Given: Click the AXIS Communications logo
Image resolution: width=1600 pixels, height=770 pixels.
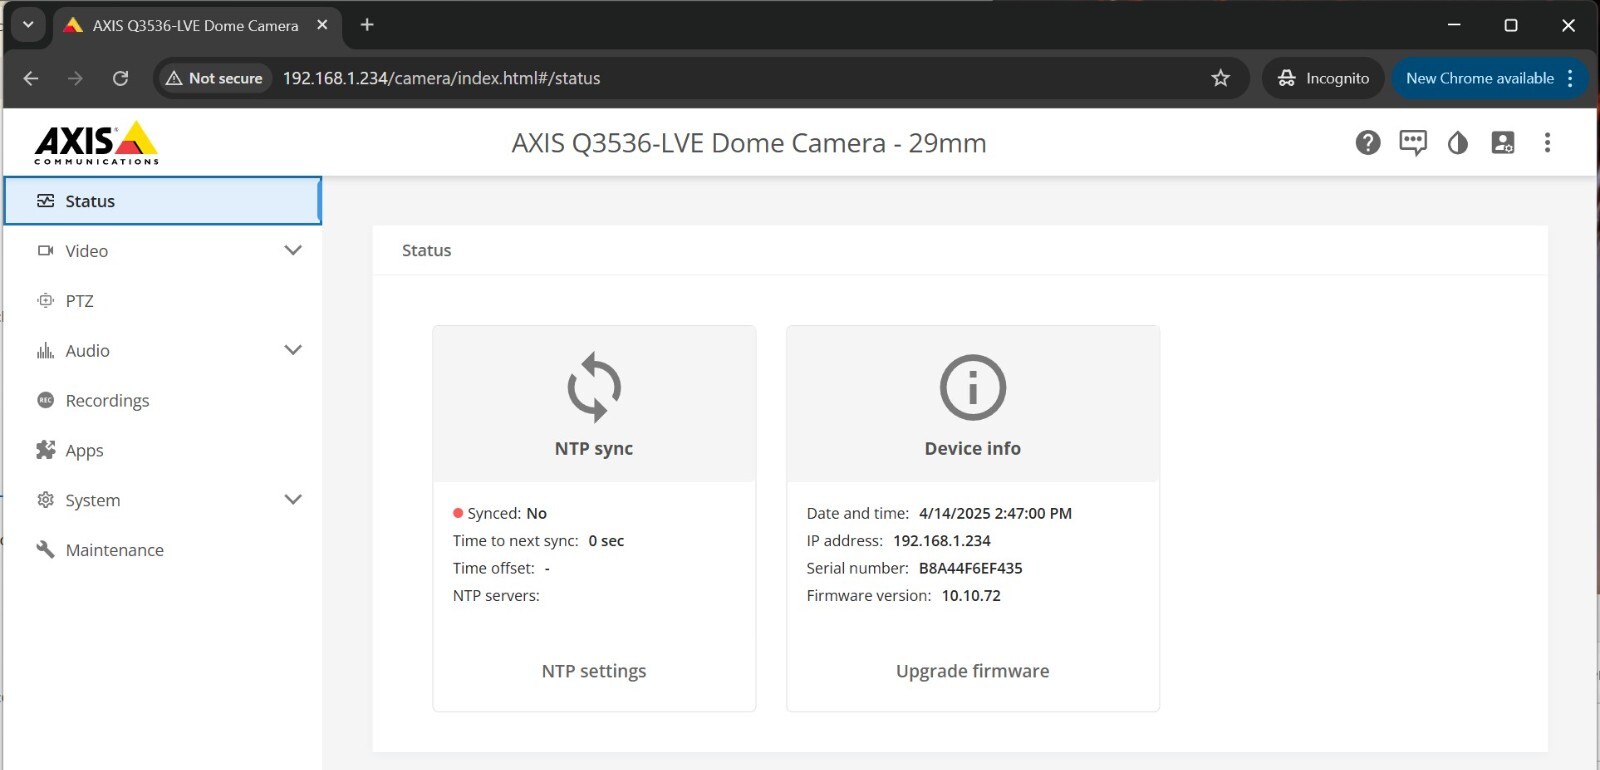Looking at the screenshot, I should 97,143.
